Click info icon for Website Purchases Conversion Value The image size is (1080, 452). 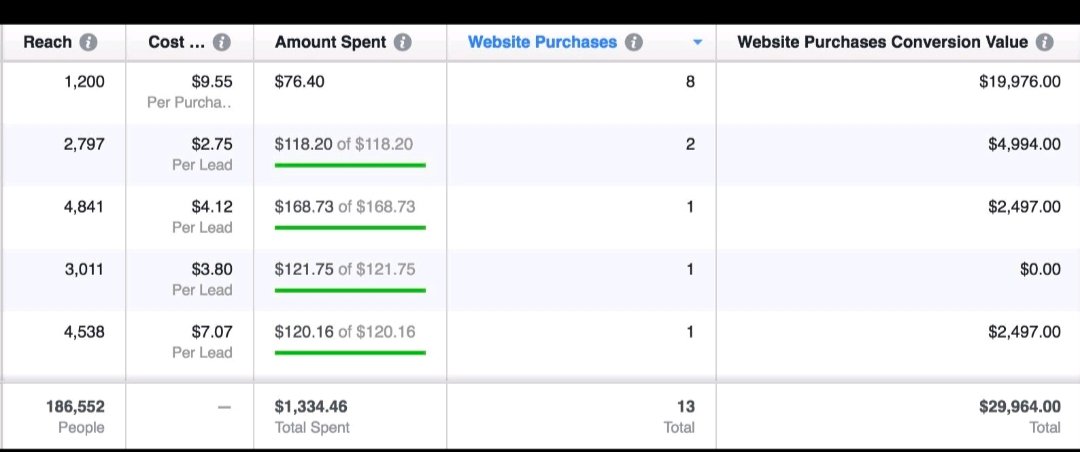[x=1045, y=42]
